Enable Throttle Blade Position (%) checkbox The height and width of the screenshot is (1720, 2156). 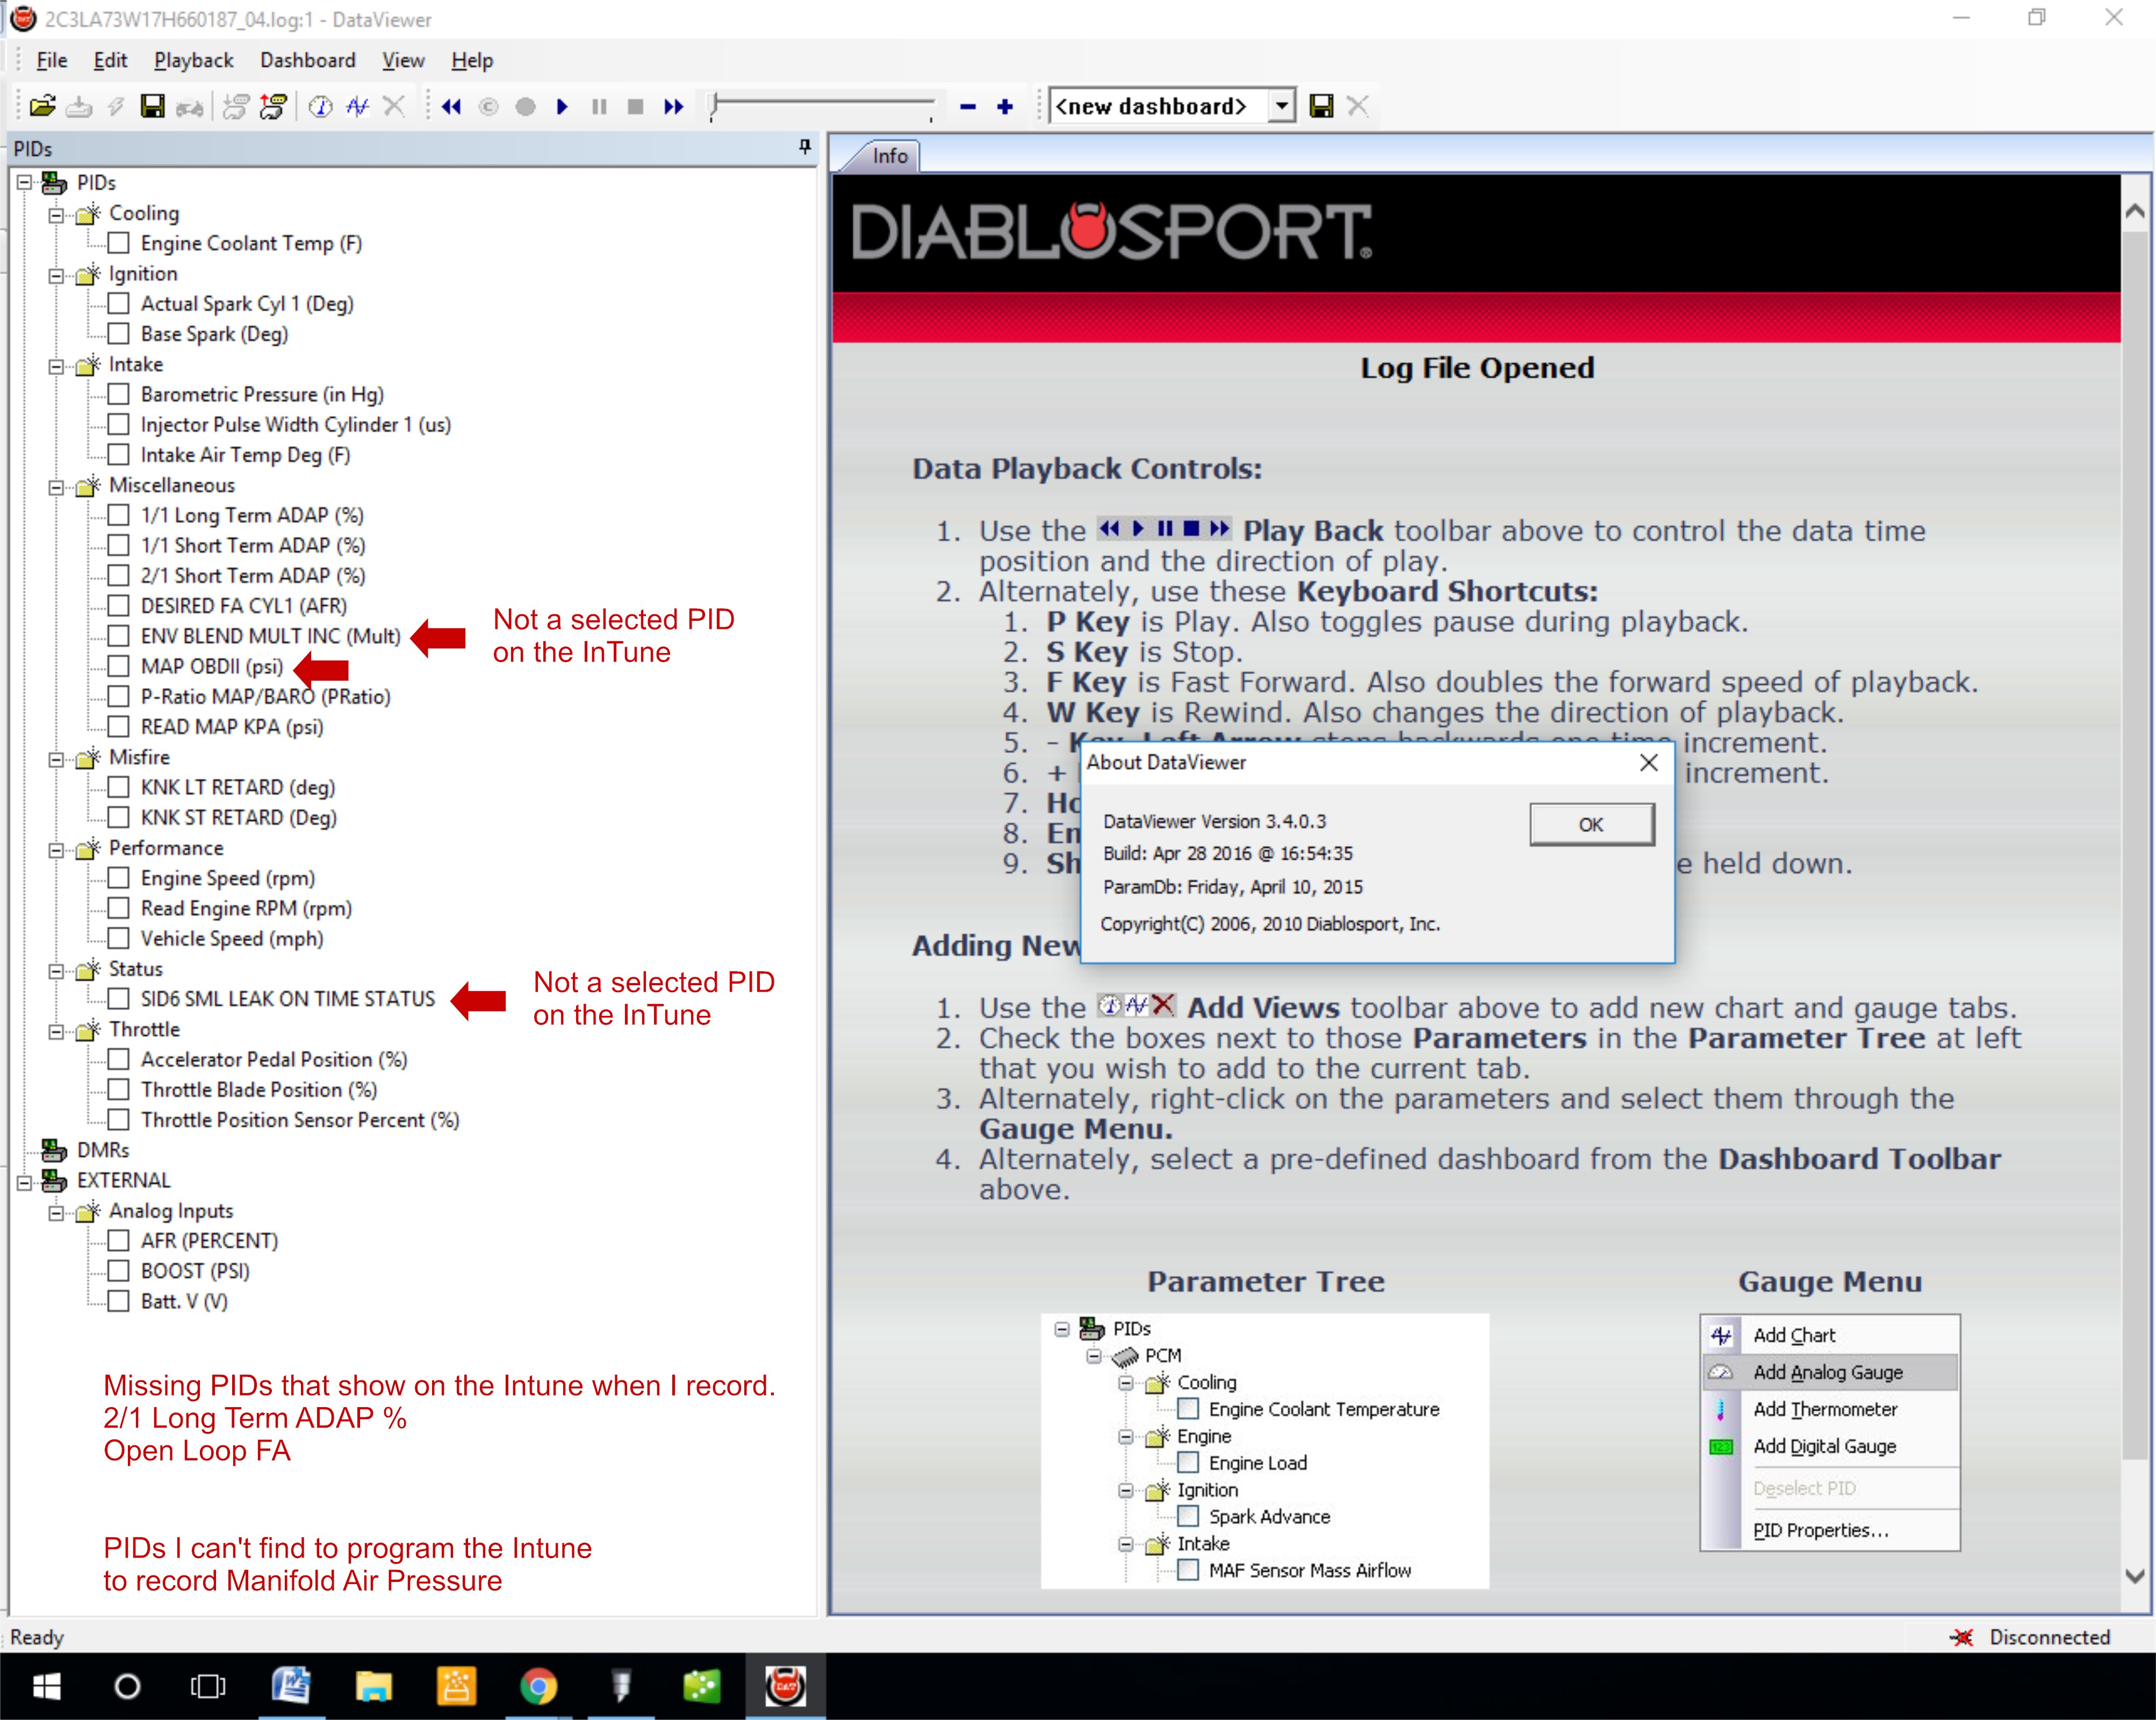point(118,1090)
